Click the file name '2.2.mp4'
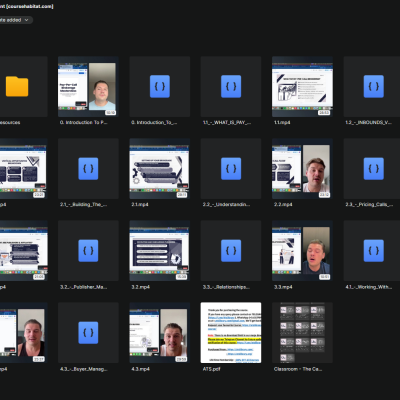This screenshot has height=400, width=400. [283, 205]
